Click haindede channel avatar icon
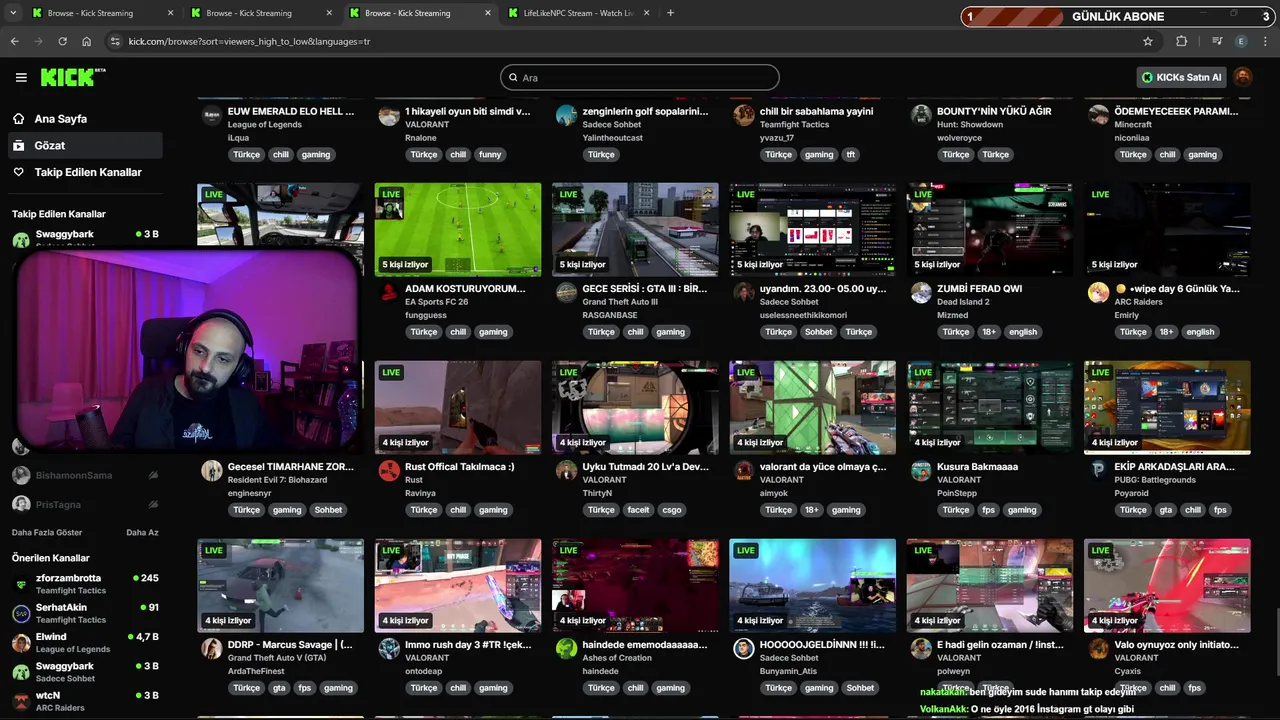The width and height of the screenshot is (1280, 720). [566, 649]
